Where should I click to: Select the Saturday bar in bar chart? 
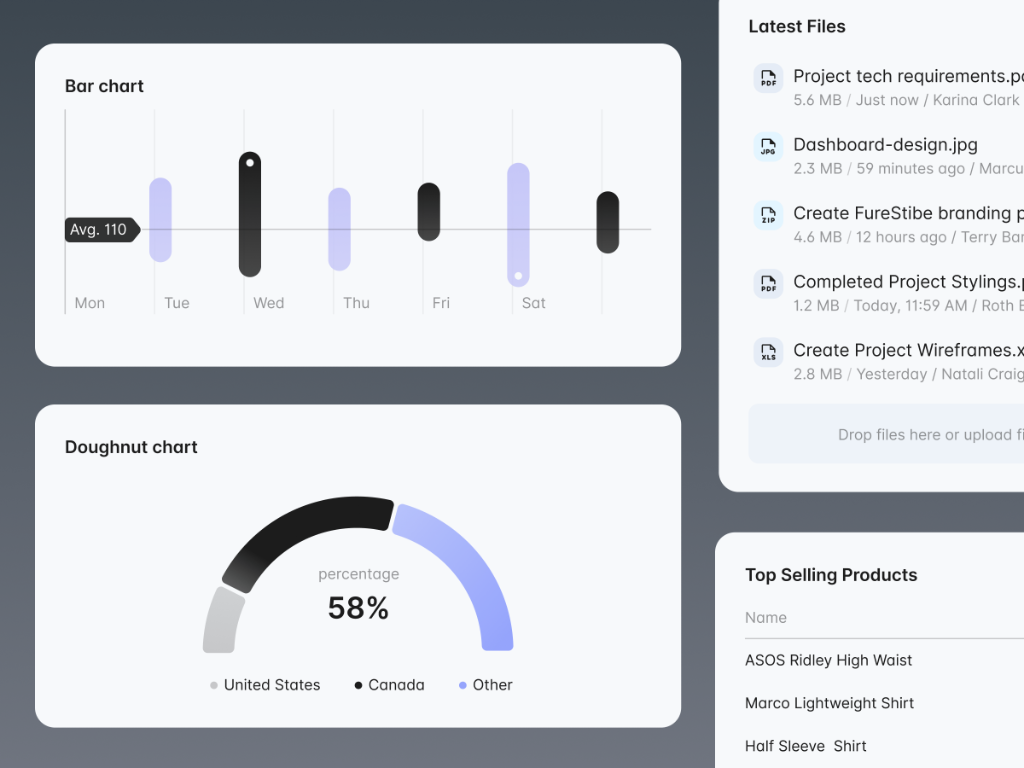click(518, 224)
